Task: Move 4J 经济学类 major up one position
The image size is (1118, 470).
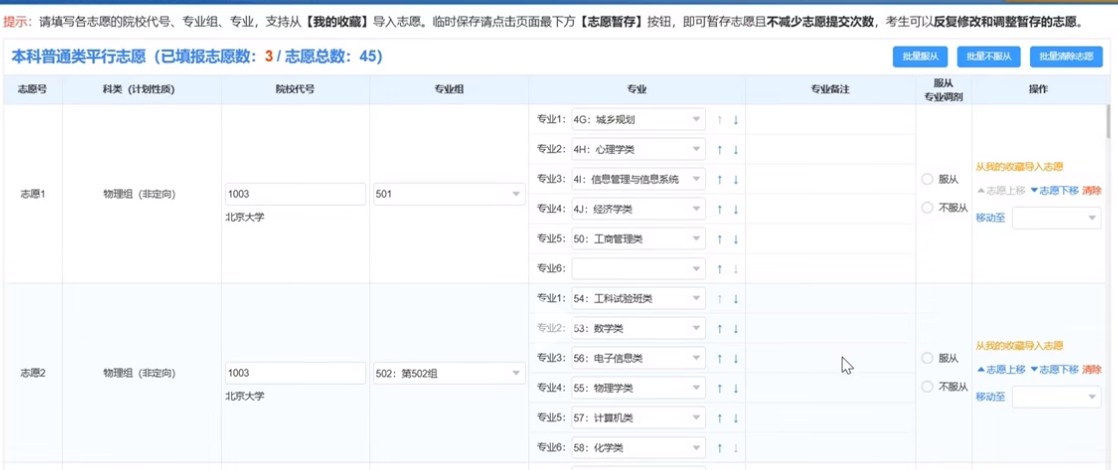Action: [718, 210]
